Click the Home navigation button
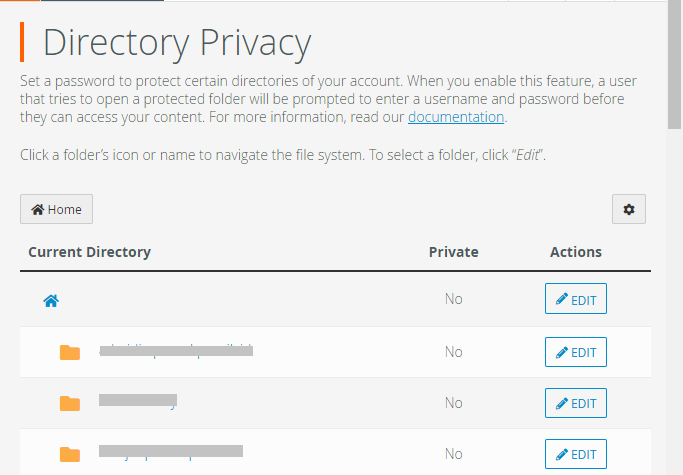683x475 pixels. coord(56,209)
